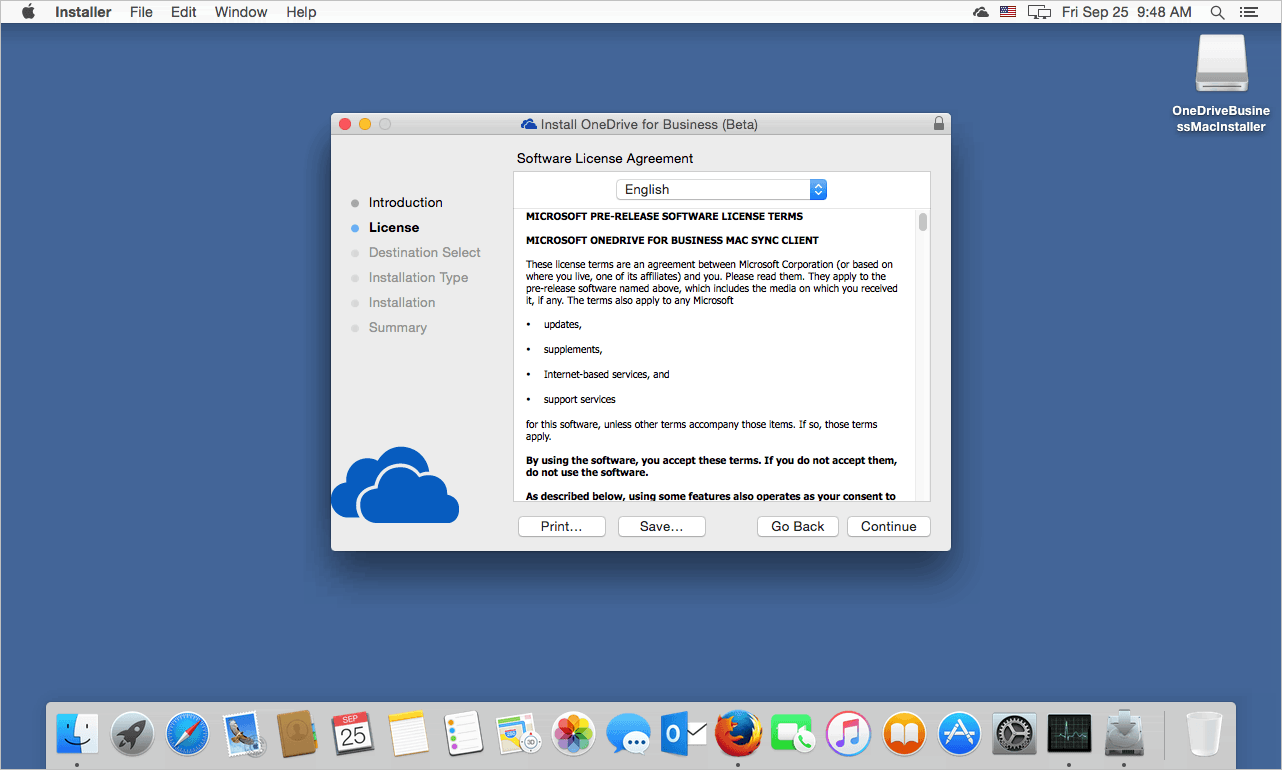Screen dimensions: 1282x770
Task: Click the lock icon in installer title bar
Action: 938,124
